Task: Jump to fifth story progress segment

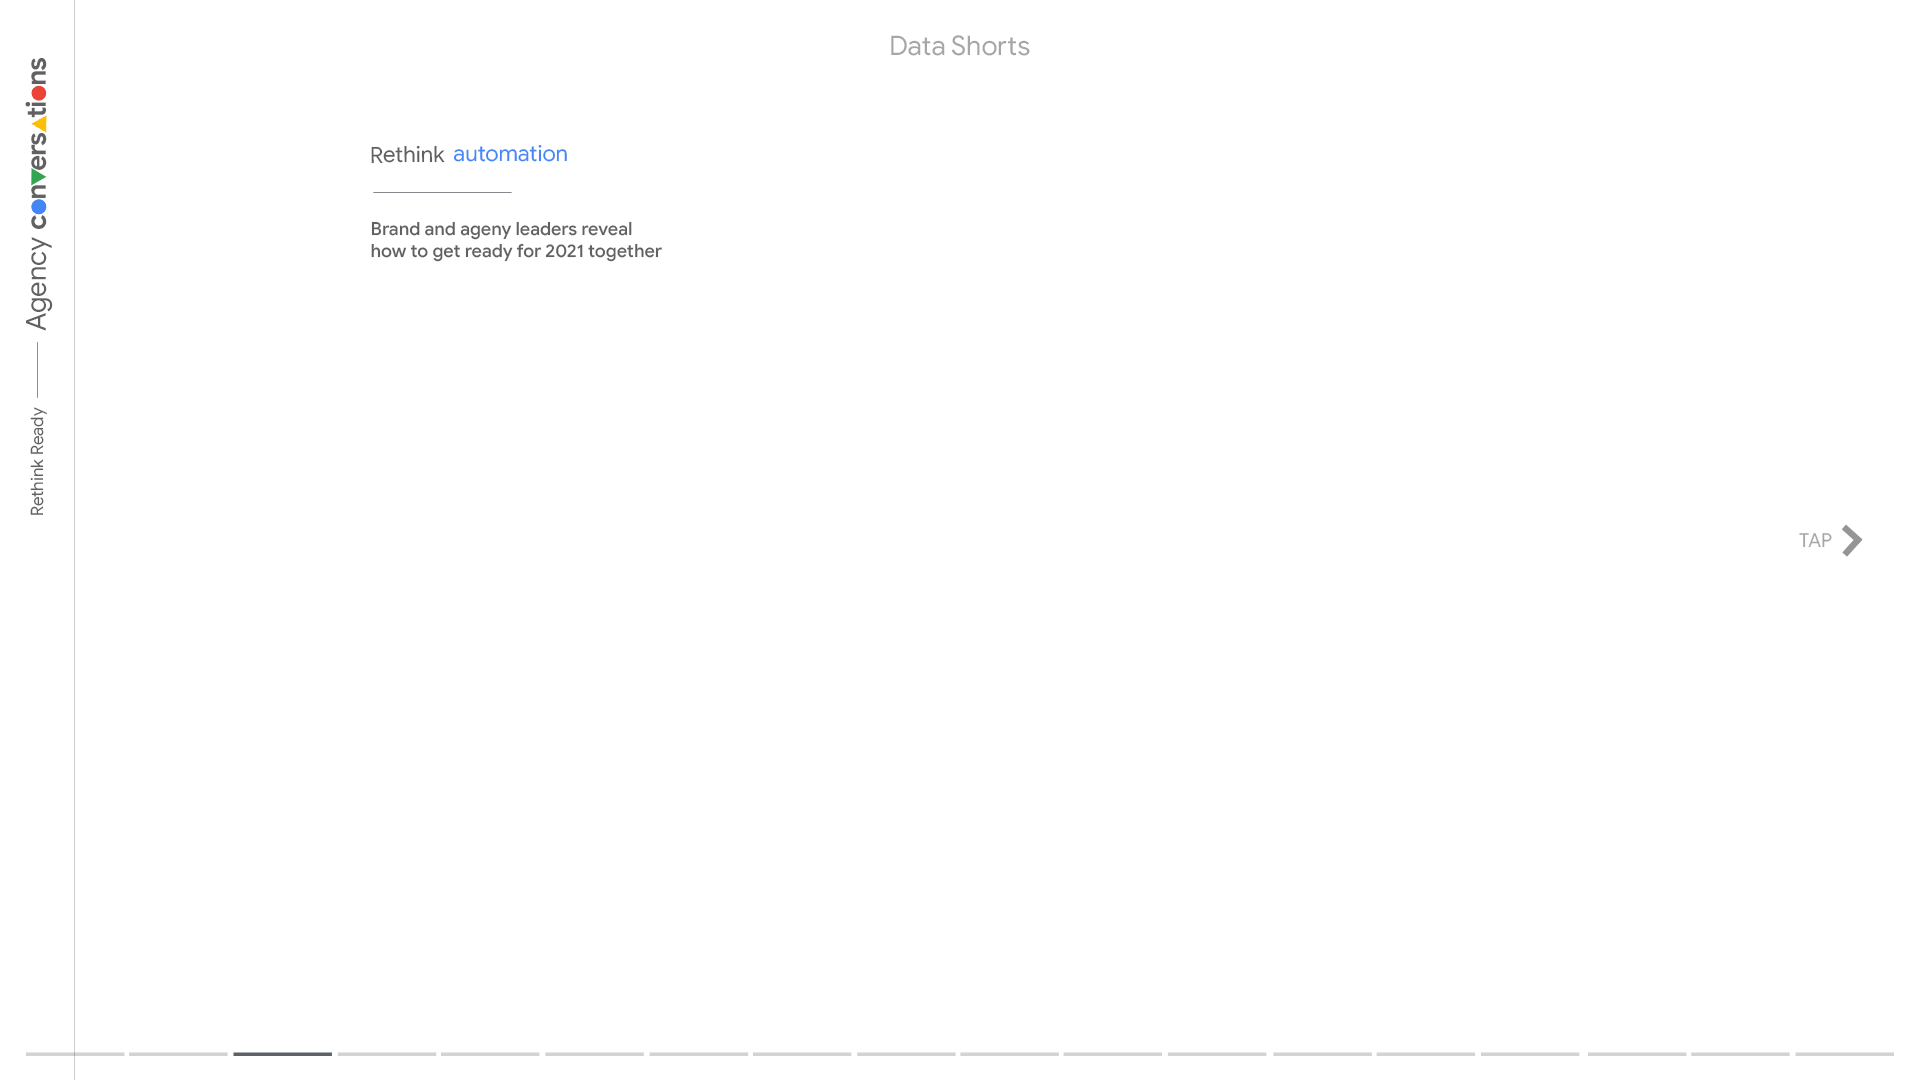Action: click(x=490, y=1053)
